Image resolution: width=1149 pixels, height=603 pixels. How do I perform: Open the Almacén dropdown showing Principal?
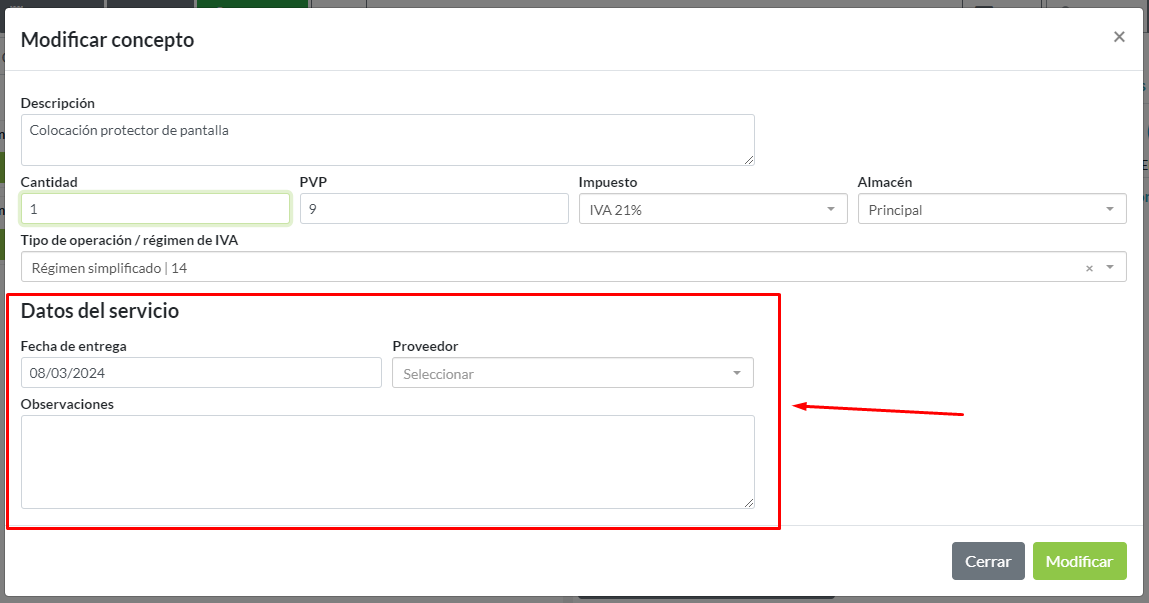(x=991, y=209)
